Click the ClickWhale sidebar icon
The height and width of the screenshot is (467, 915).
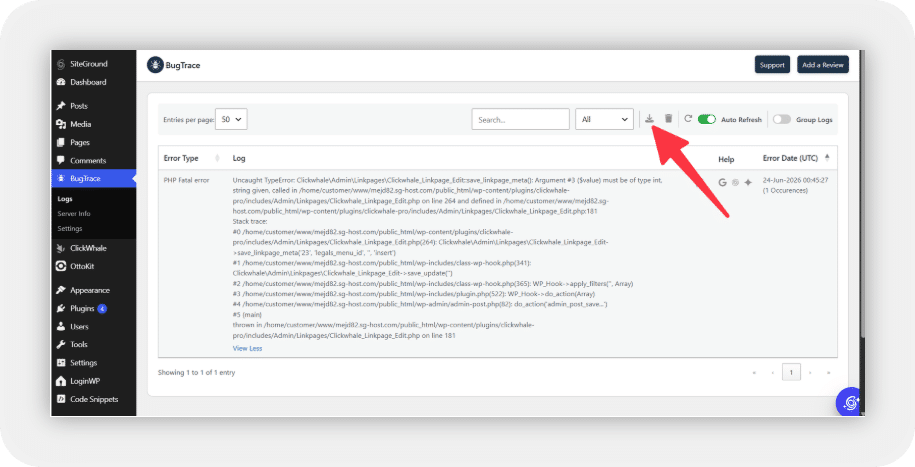coord(61,248)
